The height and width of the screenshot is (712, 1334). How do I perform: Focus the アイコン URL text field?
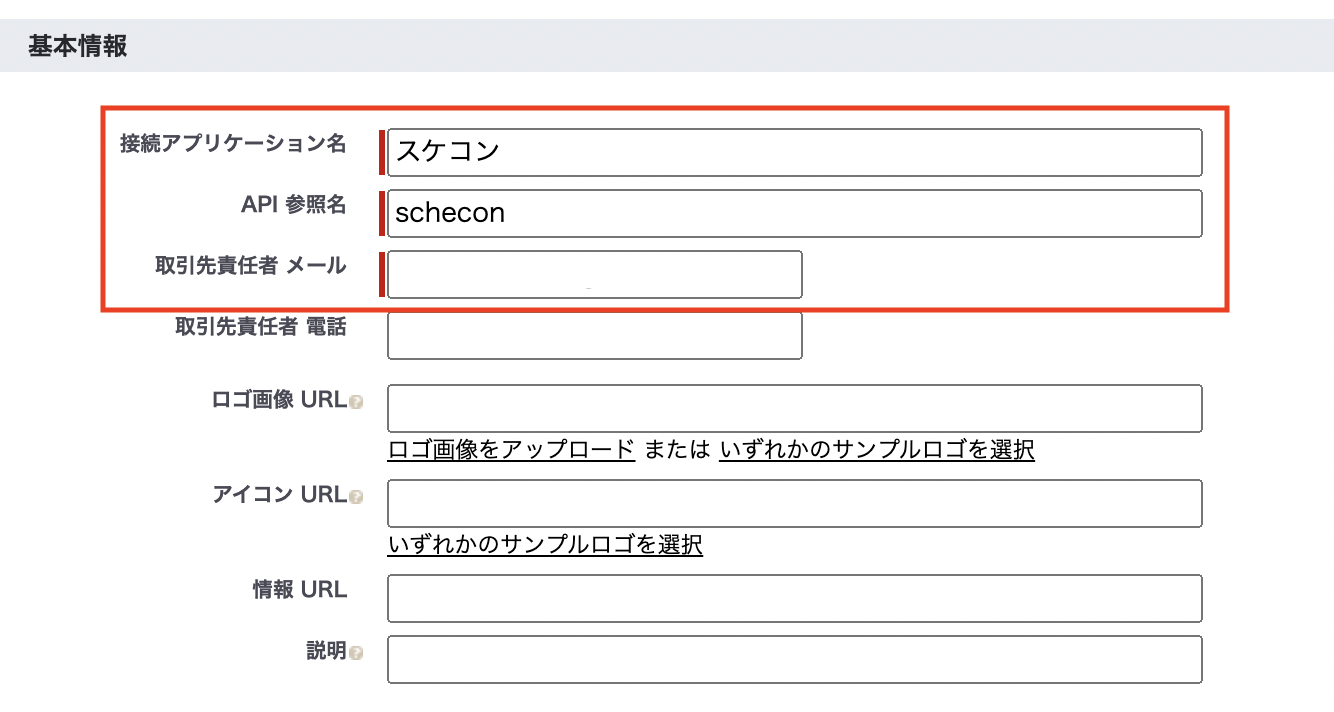(x=794, y=503)
